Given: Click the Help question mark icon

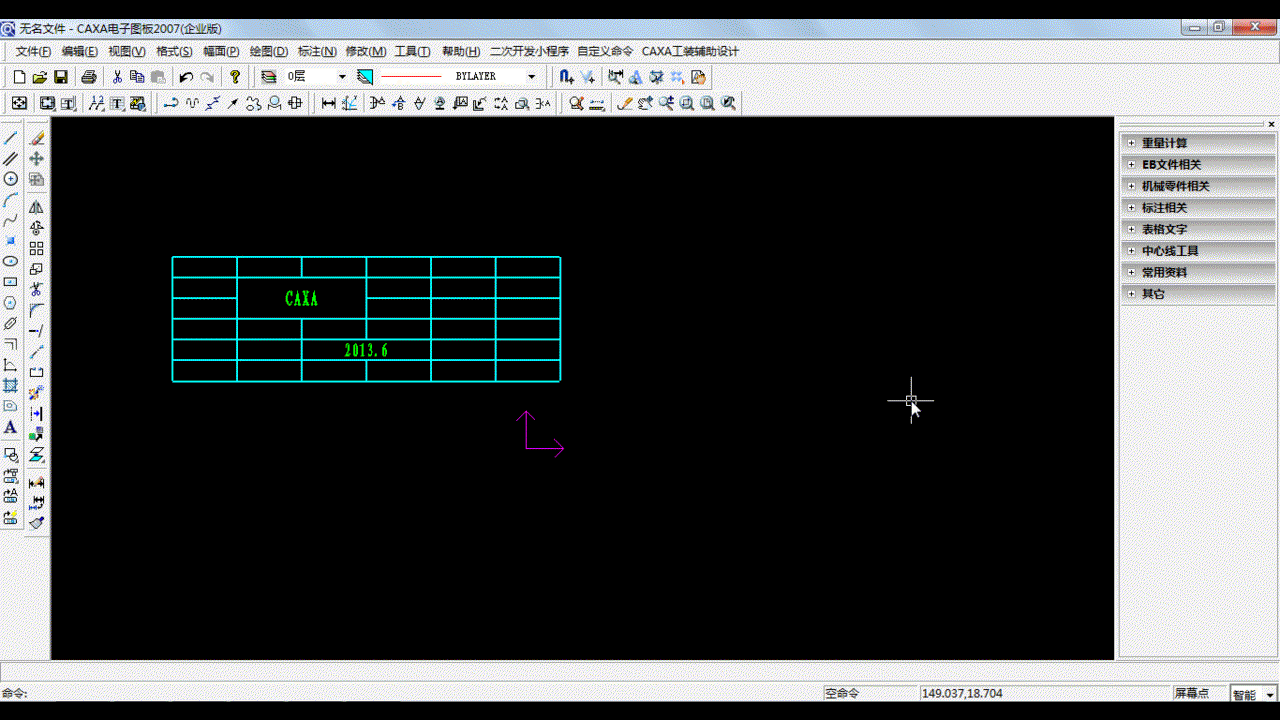Looking at the screenshot, I should click(x=235, y=77).
